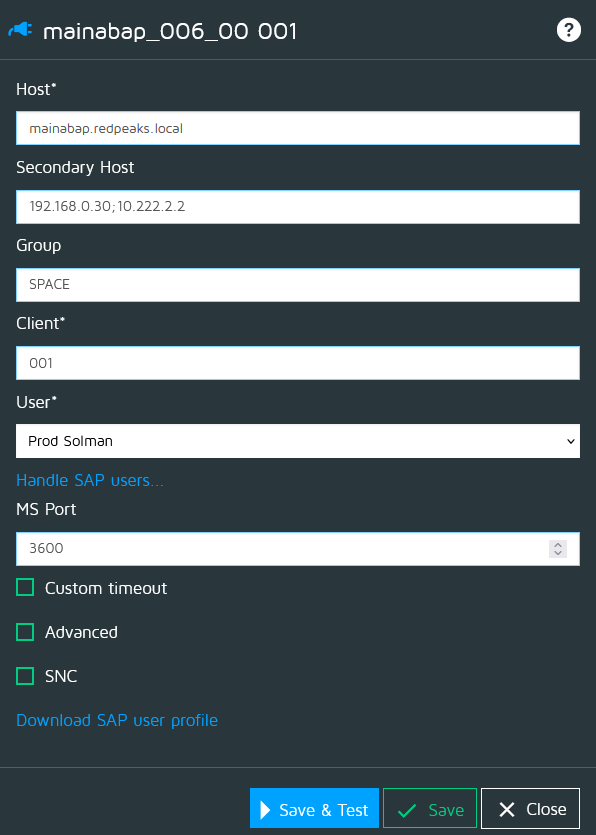Open the help question mark icon
Image resolution: width=596 pixels, height=835 pixels.
click(x=568, y=30)
